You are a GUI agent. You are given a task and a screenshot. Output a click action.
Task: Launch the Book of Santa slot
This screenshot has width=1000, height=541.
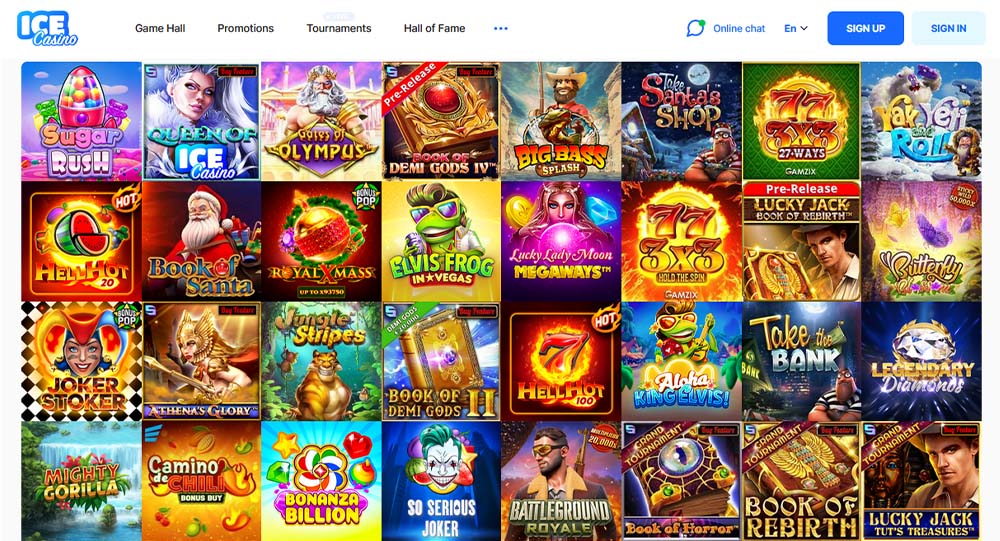(202, 241)
